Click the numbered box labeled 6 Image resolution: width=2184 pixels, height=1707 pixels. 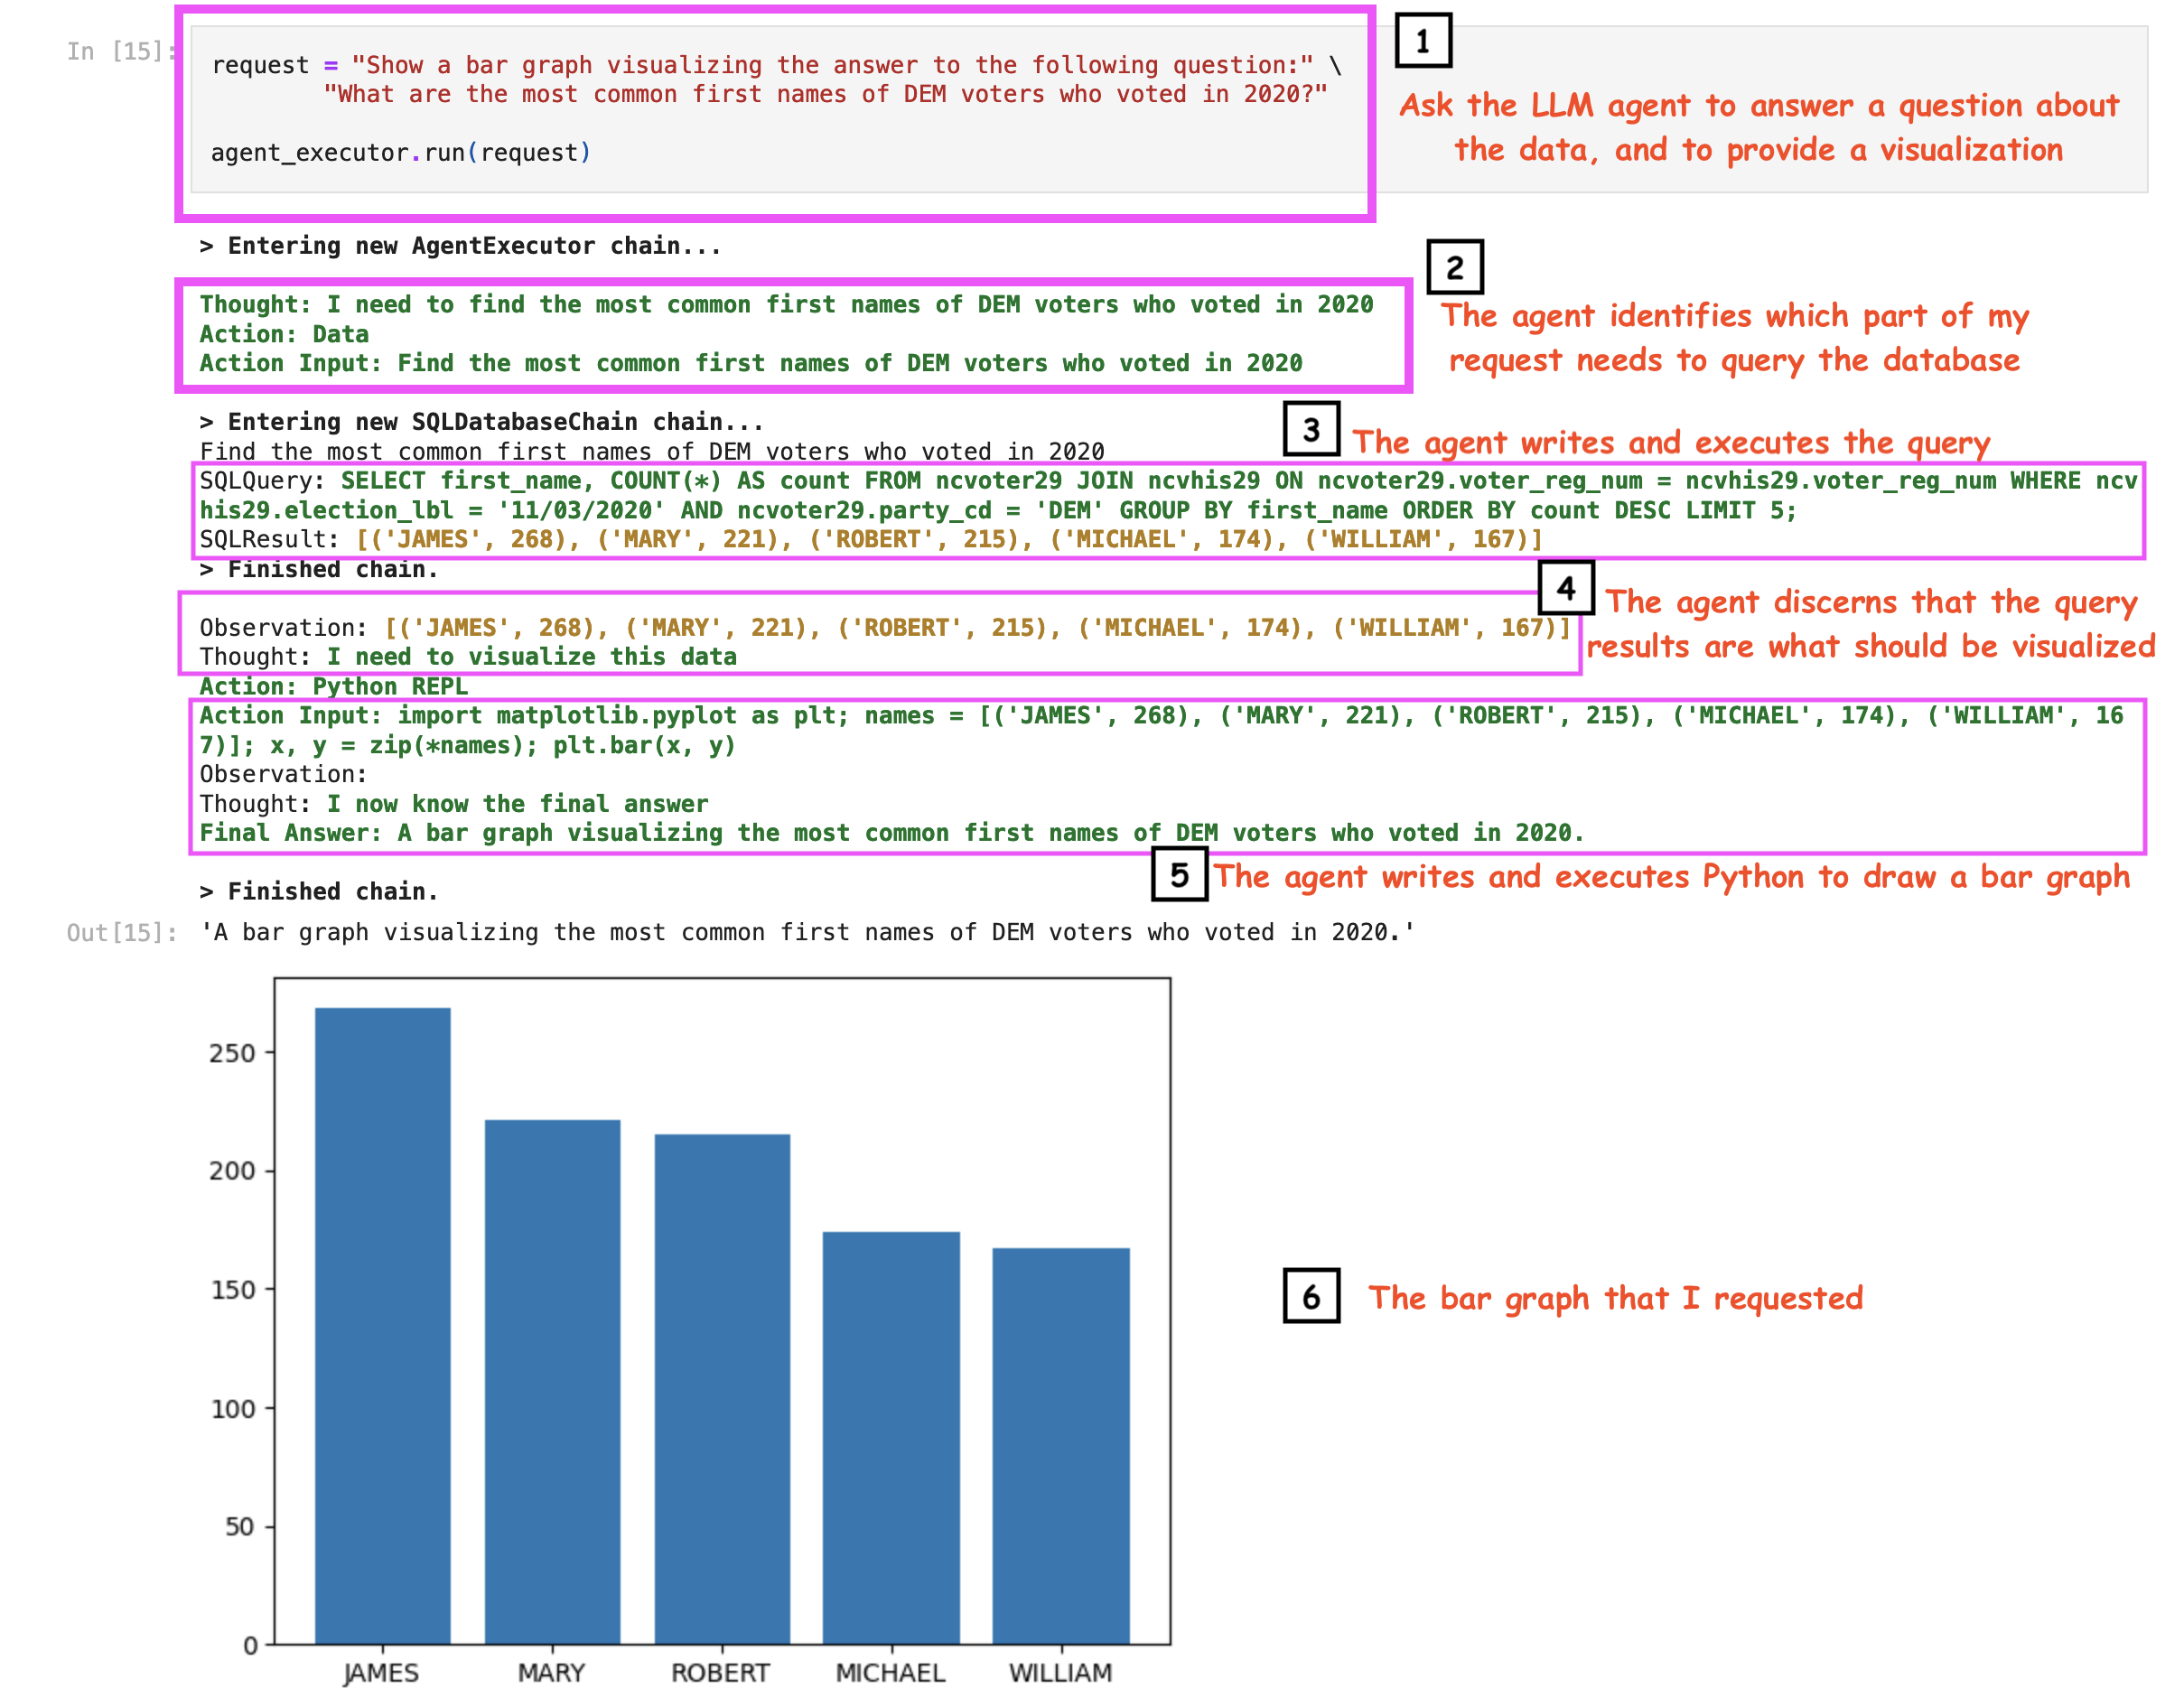[1311, 1296]
